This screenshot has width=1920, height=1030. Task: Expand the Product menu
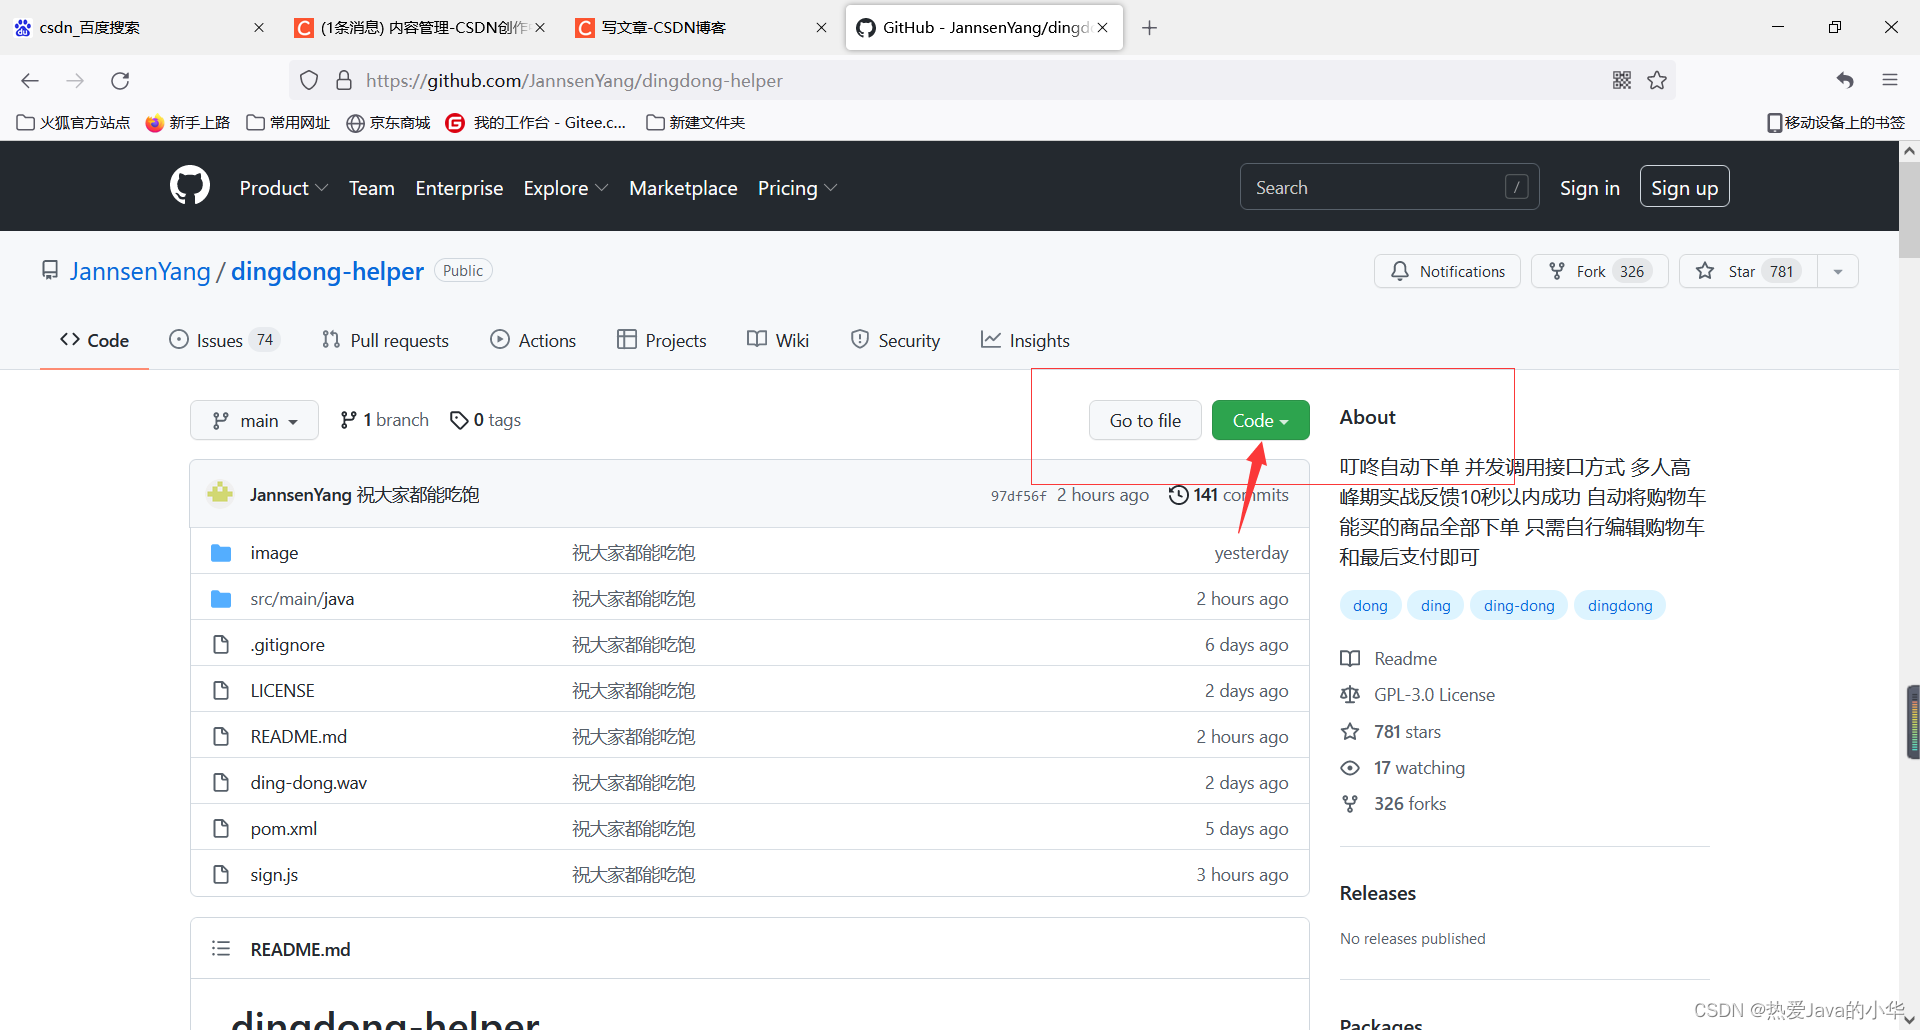click(283, 188)
